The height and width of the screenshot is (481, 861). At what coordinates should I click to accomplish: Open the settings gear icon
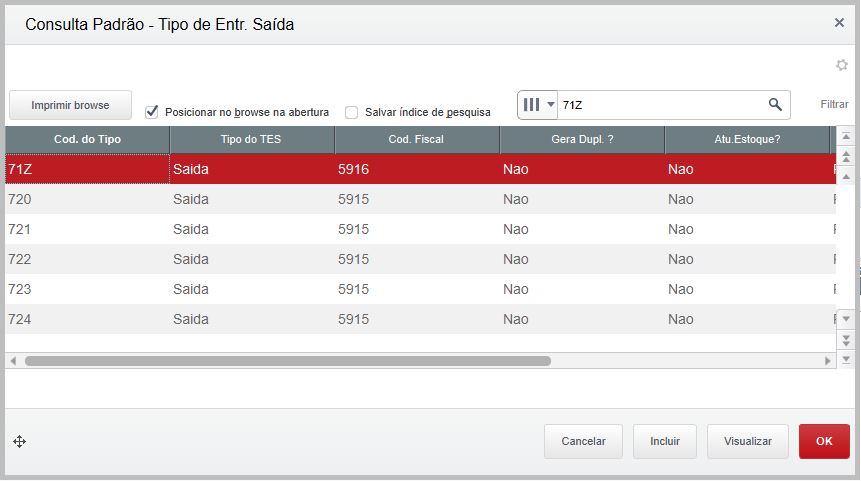(841, 65)
